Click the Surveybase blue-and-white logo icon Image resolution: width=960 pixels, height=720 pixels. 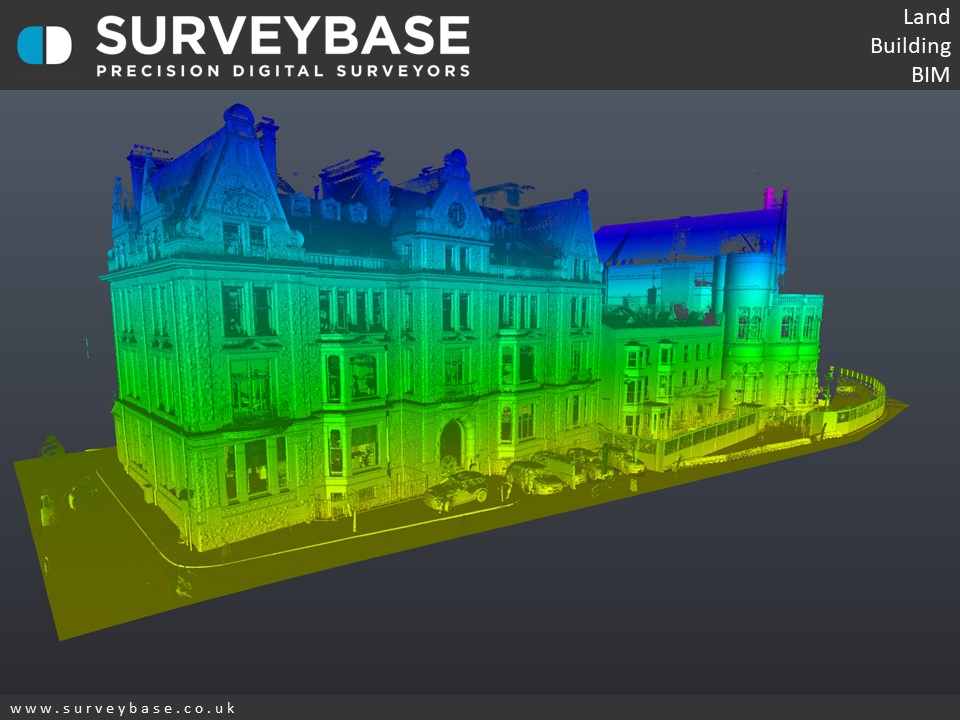(x=45, y=45)
